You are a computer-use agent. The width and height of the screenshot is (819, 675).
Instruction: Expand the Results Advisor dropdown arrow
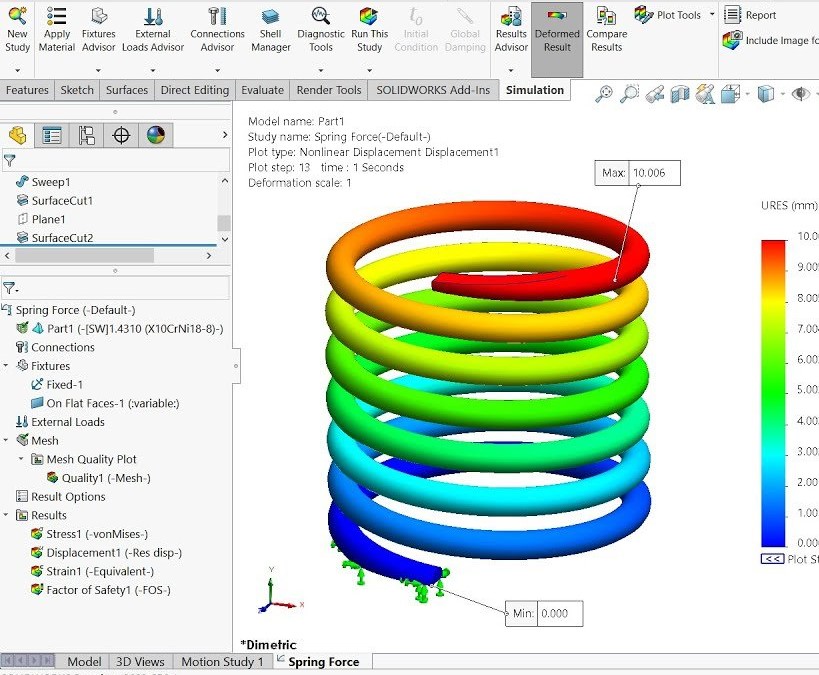click(511, 71)
